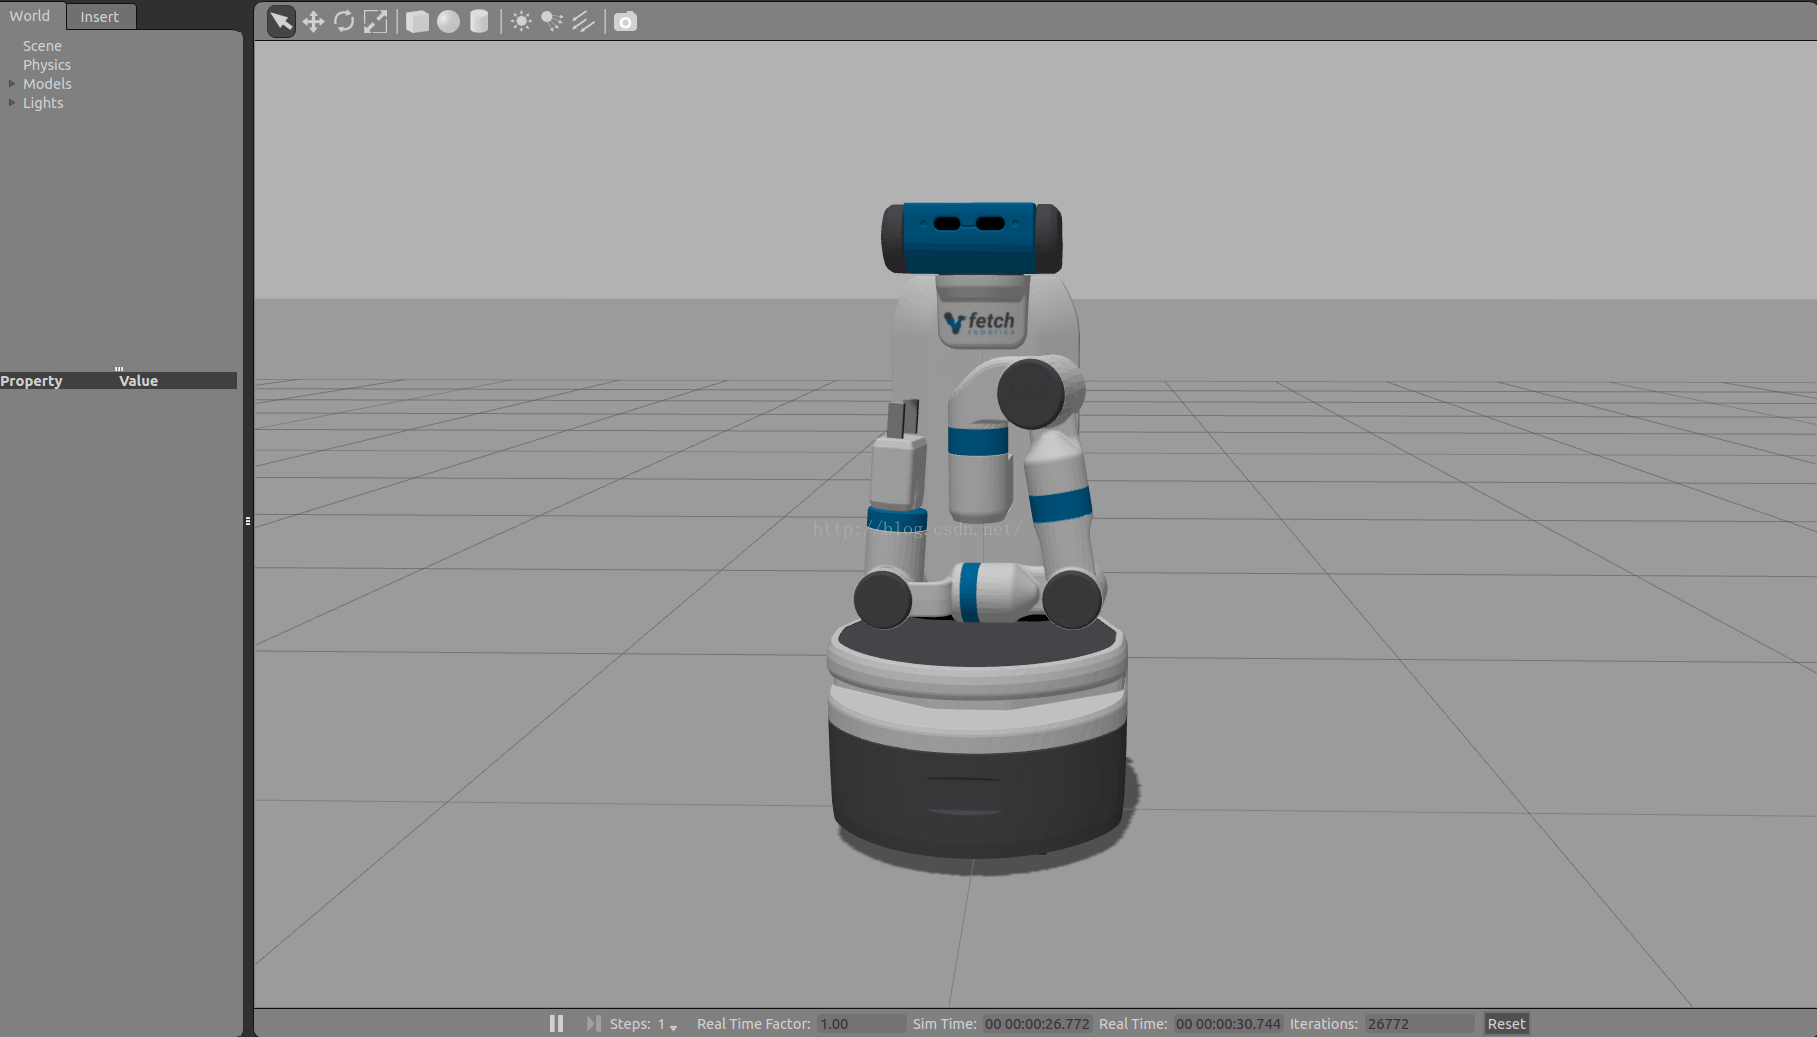
Task: Add a directional light
Action: coord(583,21)
